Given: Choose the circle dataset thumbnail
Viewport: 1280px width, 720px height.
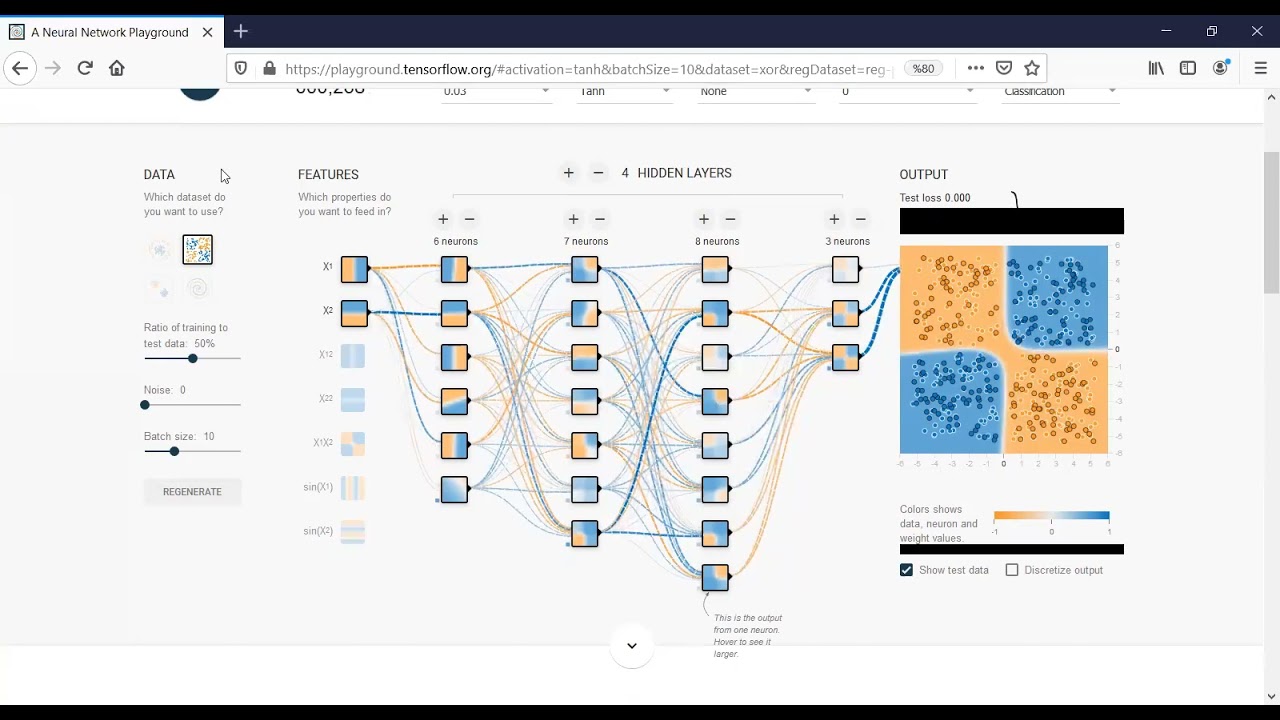Looking at the screenshot, I should [159, 249].
